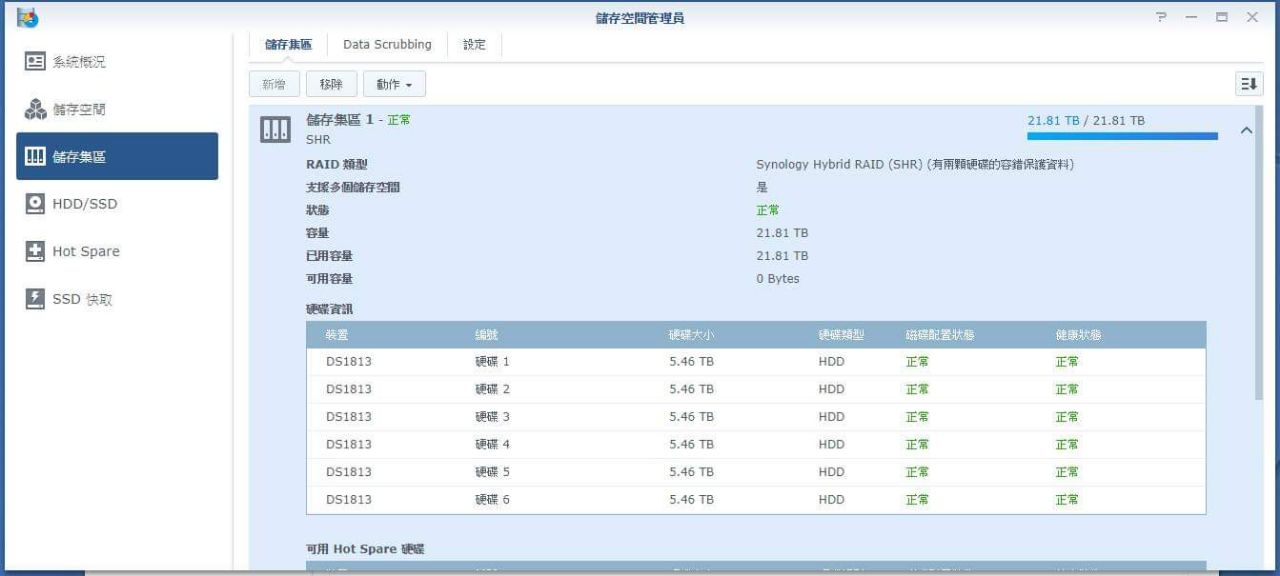Click the storage pool 1 disk icon
The image size is (1280, 576).
(275, 130)
